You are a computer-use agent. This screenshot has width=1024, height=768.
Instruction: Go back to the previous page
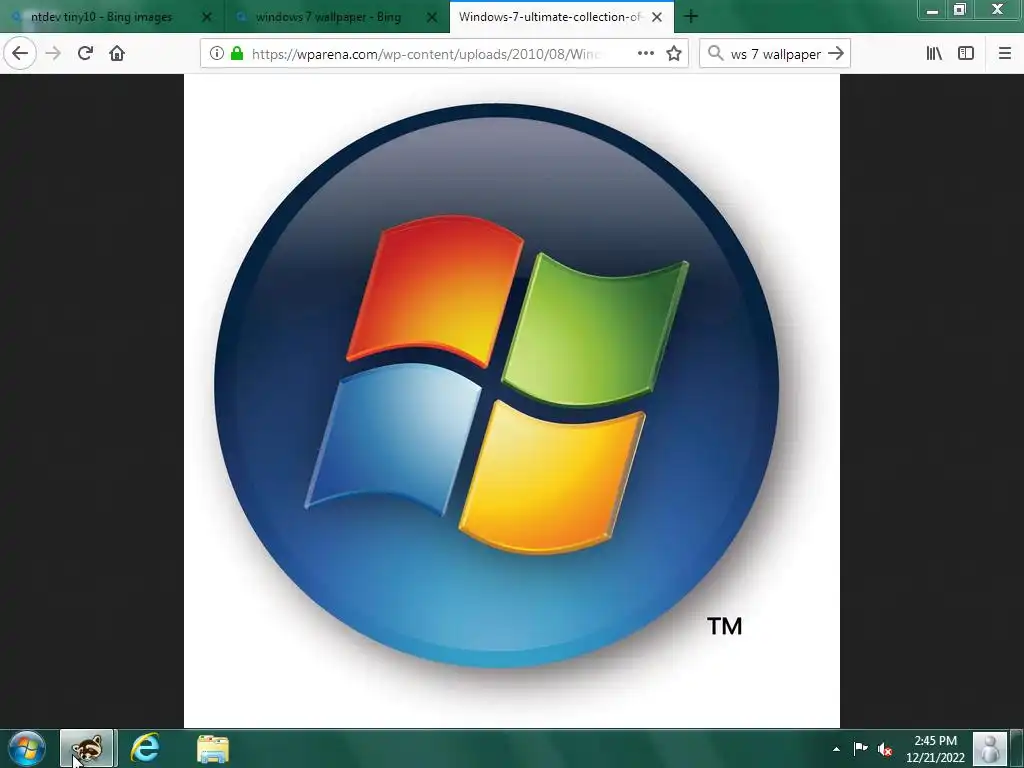point(20,54)
